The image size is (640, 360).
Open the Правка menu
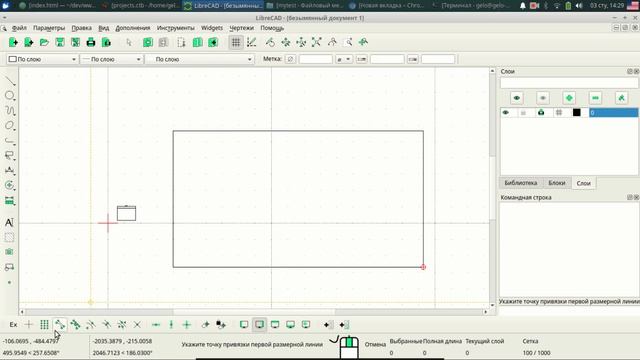tap(81, 28)
